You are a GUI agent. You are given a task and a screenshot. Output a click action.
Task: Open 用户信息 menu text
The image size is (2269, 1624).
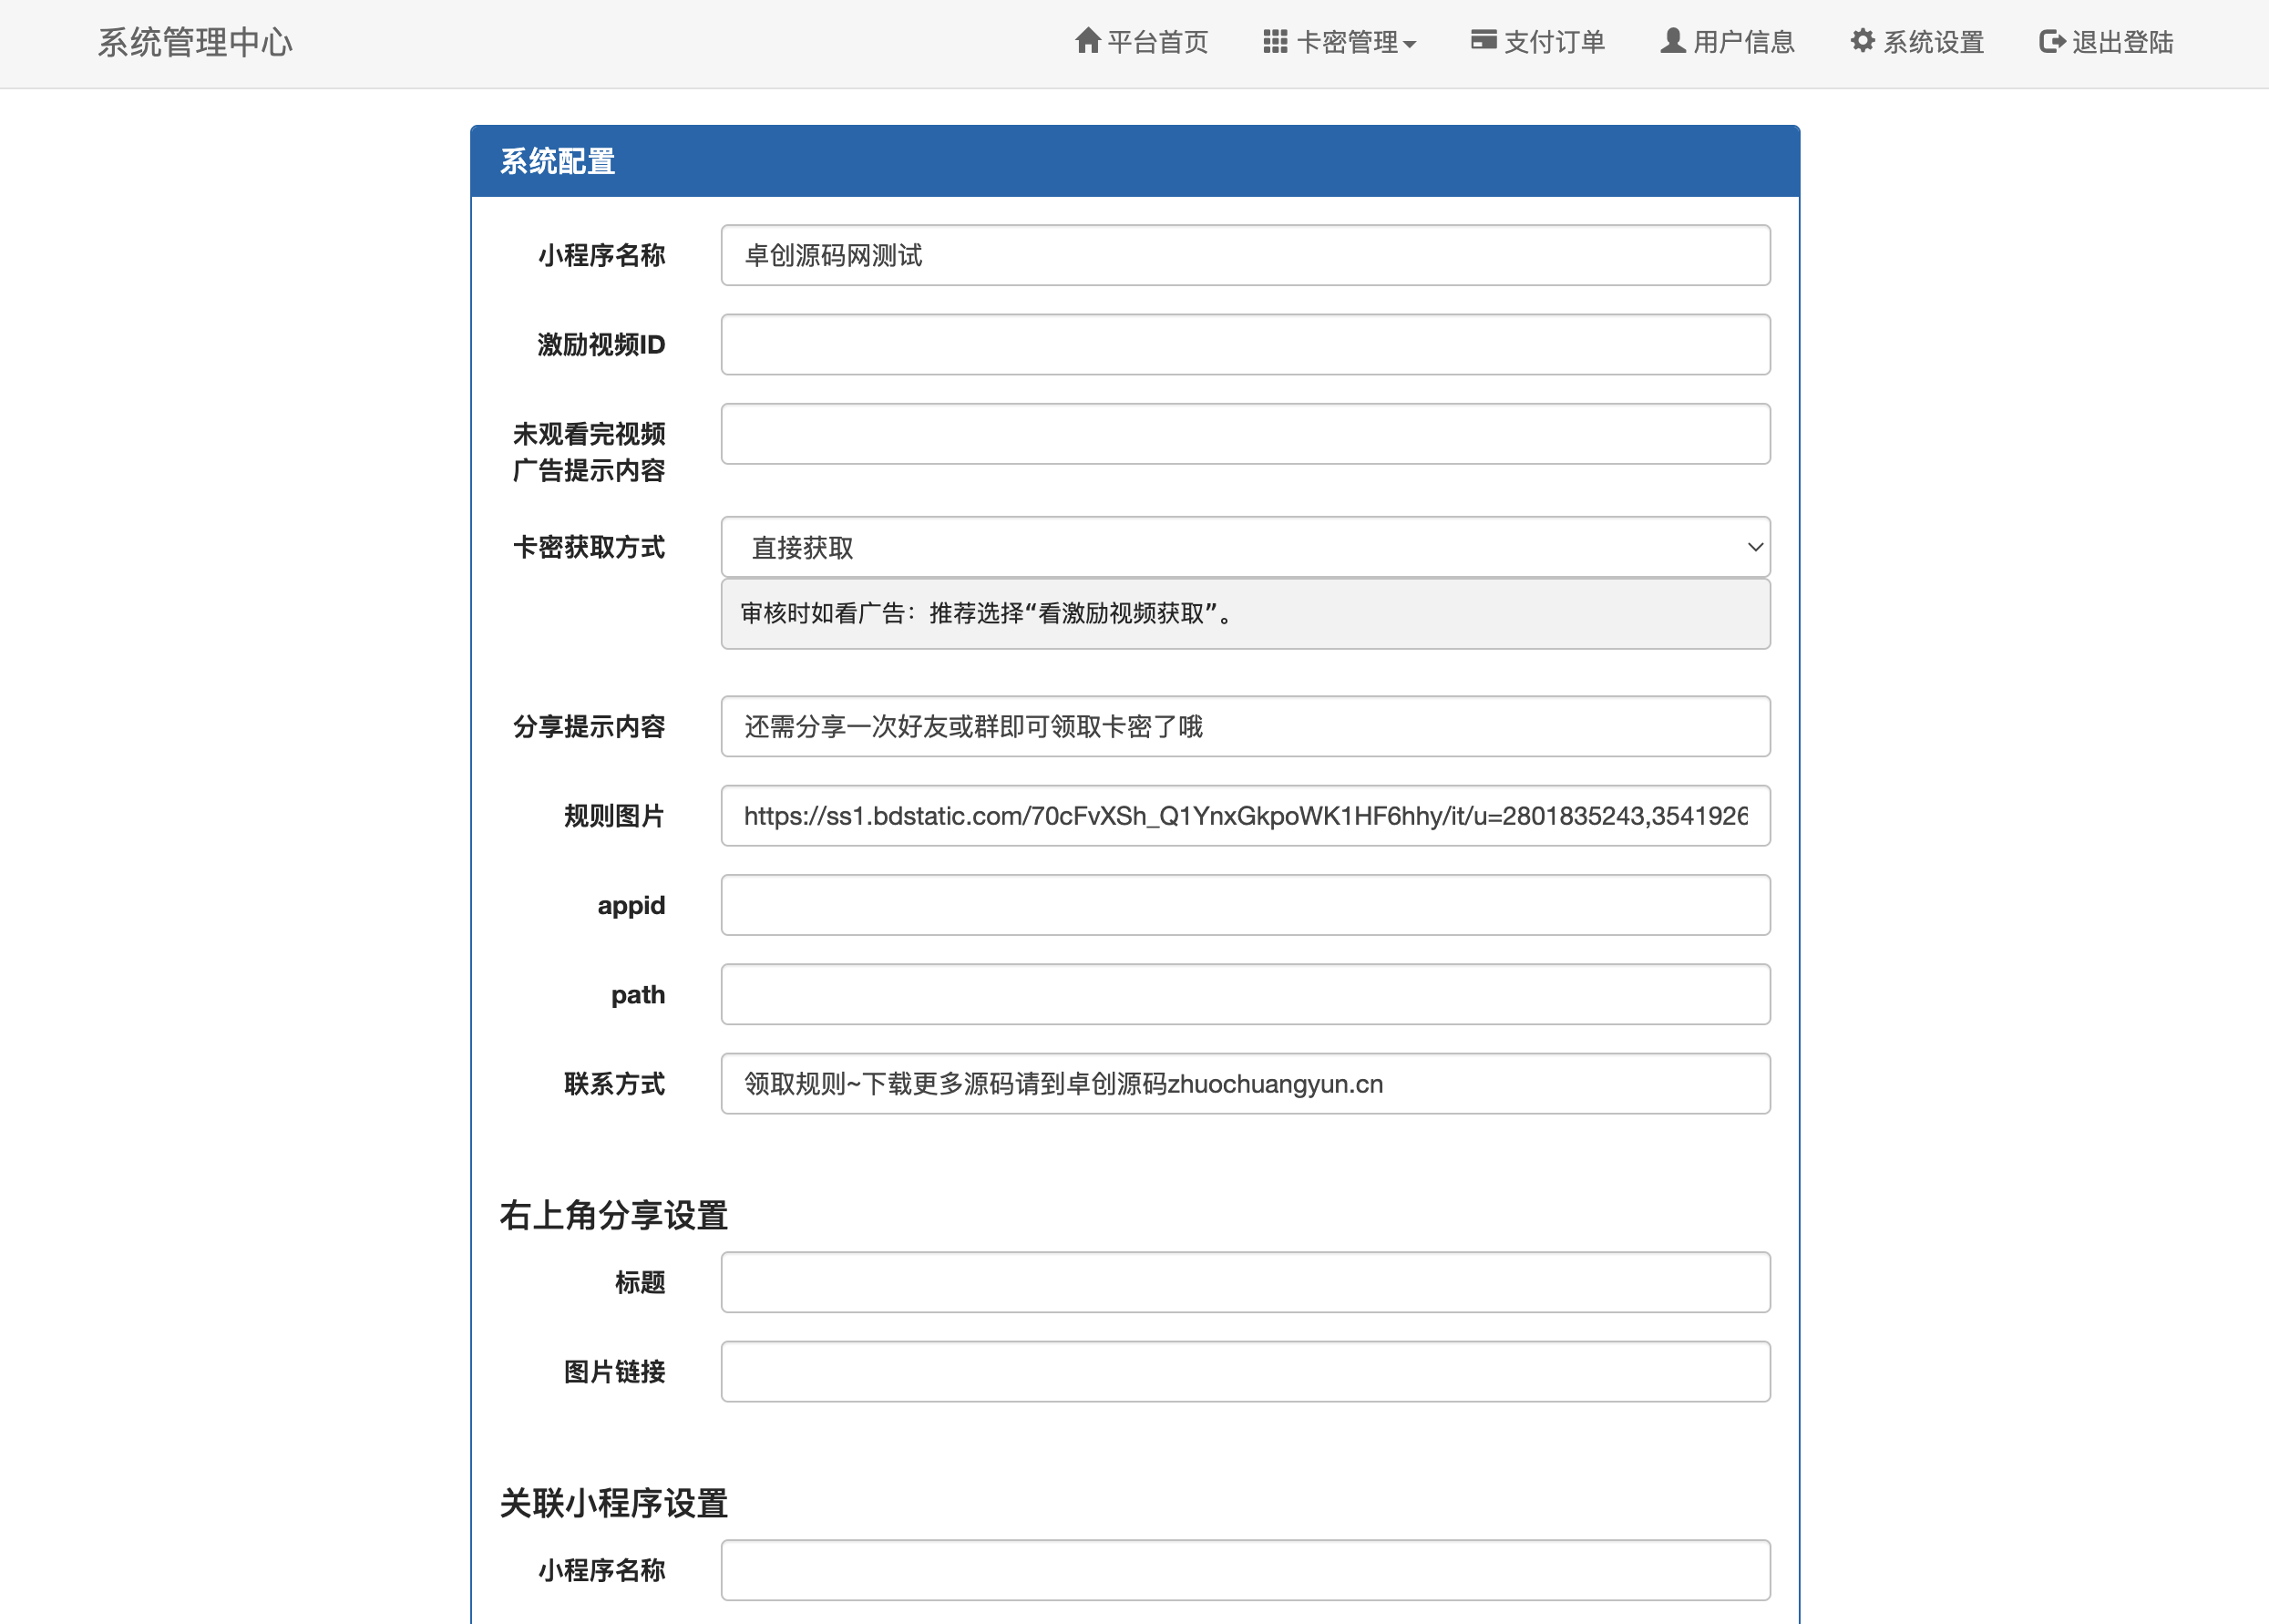point(1744,42)
